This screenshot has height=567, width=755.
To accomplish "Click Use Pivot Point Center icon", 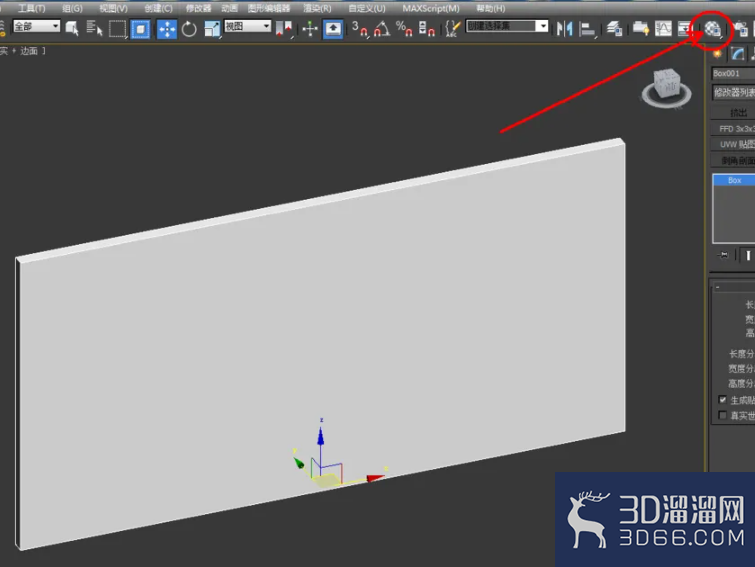I will coord(284,28).
